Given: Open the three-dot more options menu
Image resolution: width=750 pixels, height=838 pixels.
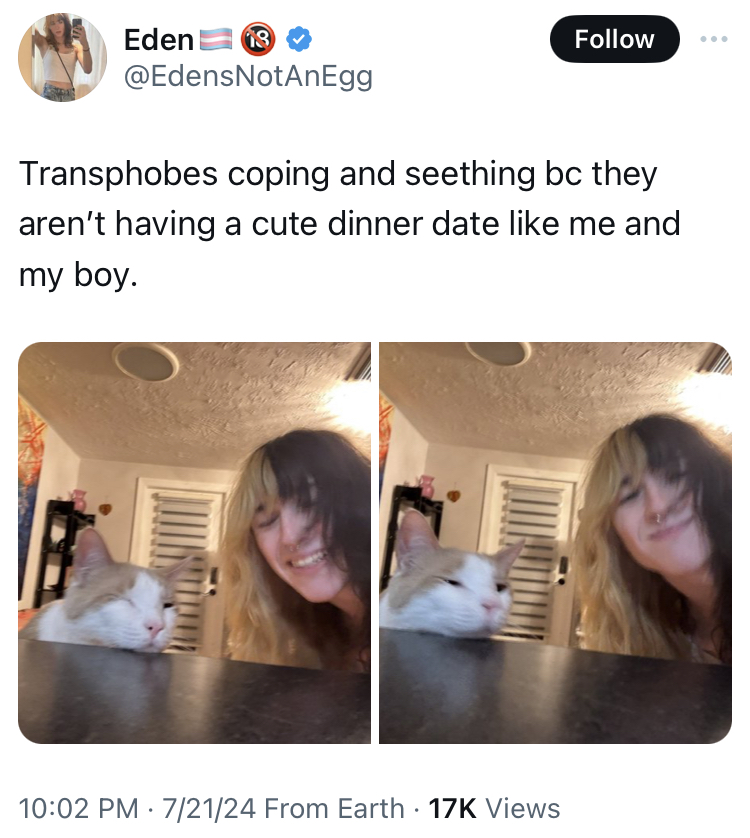Looking at the screenshot, I should pos(714,39).
